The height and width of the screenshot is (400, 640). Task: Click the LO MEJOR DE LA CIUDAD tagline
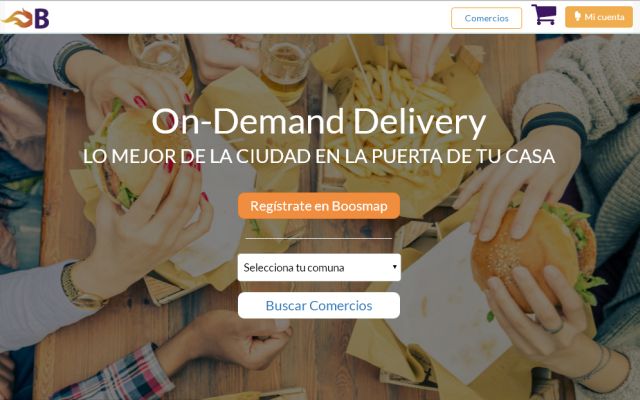(319, 156)
